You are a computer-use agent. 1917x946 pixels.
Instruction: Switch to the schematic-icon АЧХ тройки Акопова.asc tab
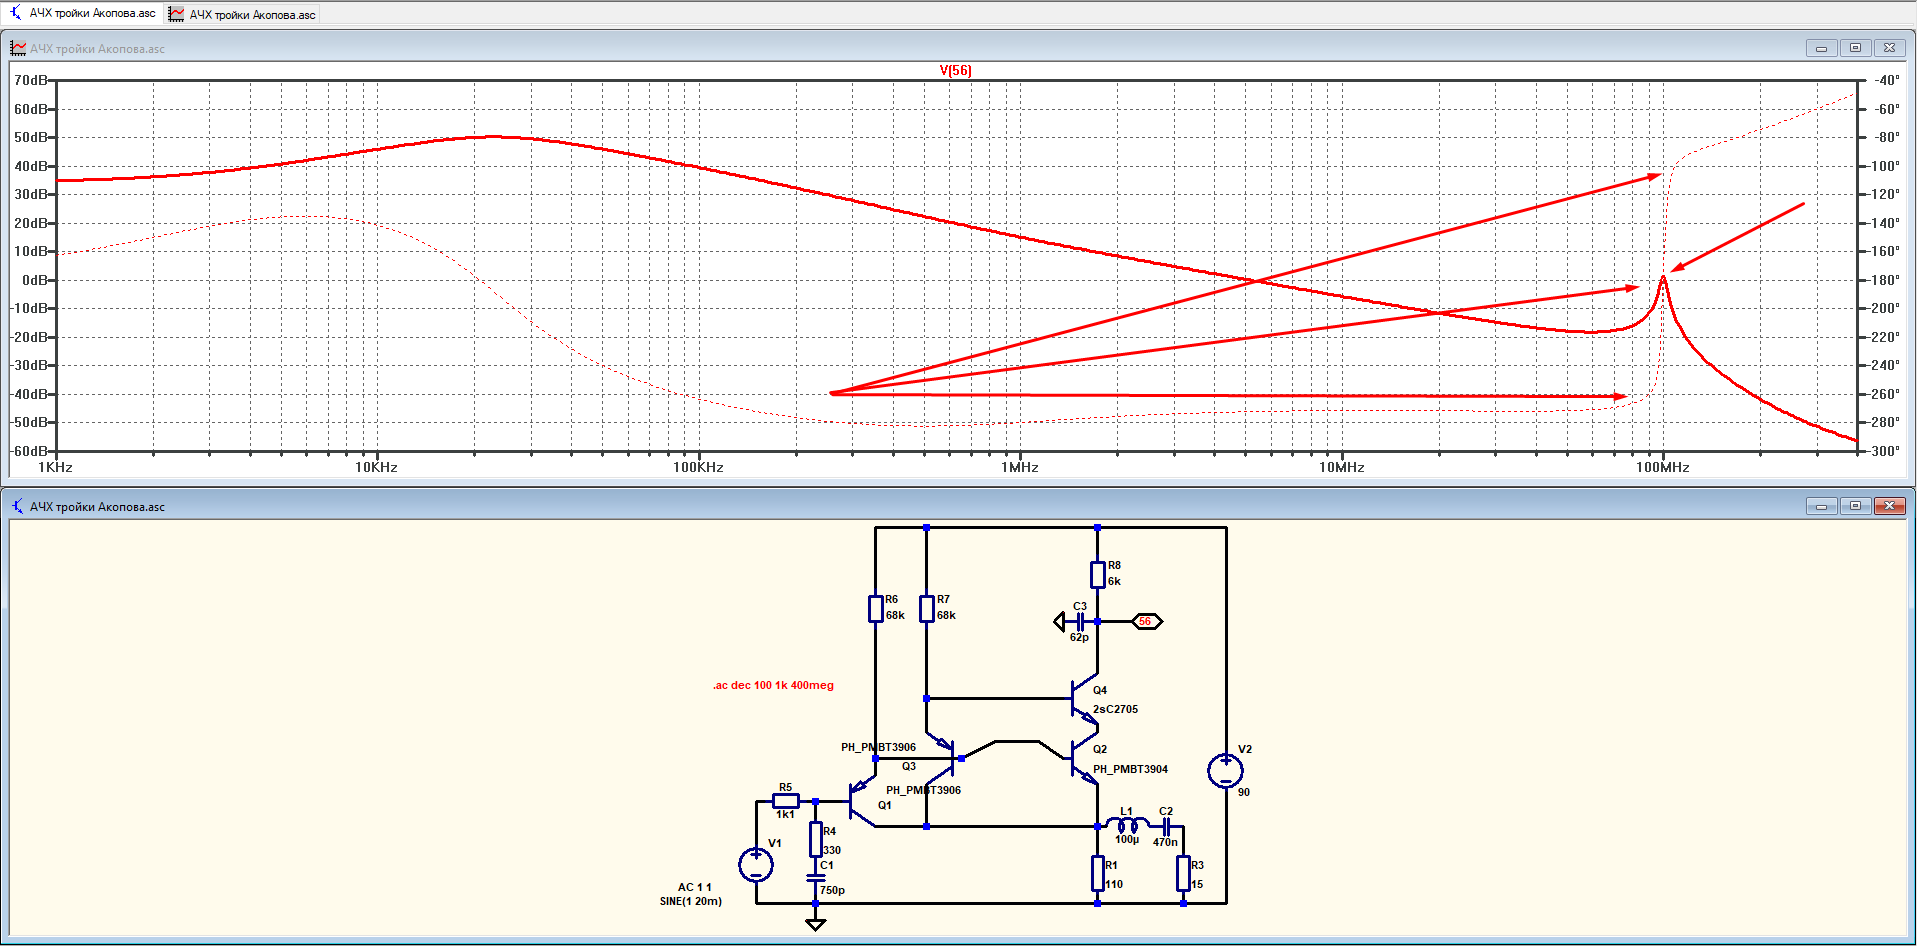83,13
